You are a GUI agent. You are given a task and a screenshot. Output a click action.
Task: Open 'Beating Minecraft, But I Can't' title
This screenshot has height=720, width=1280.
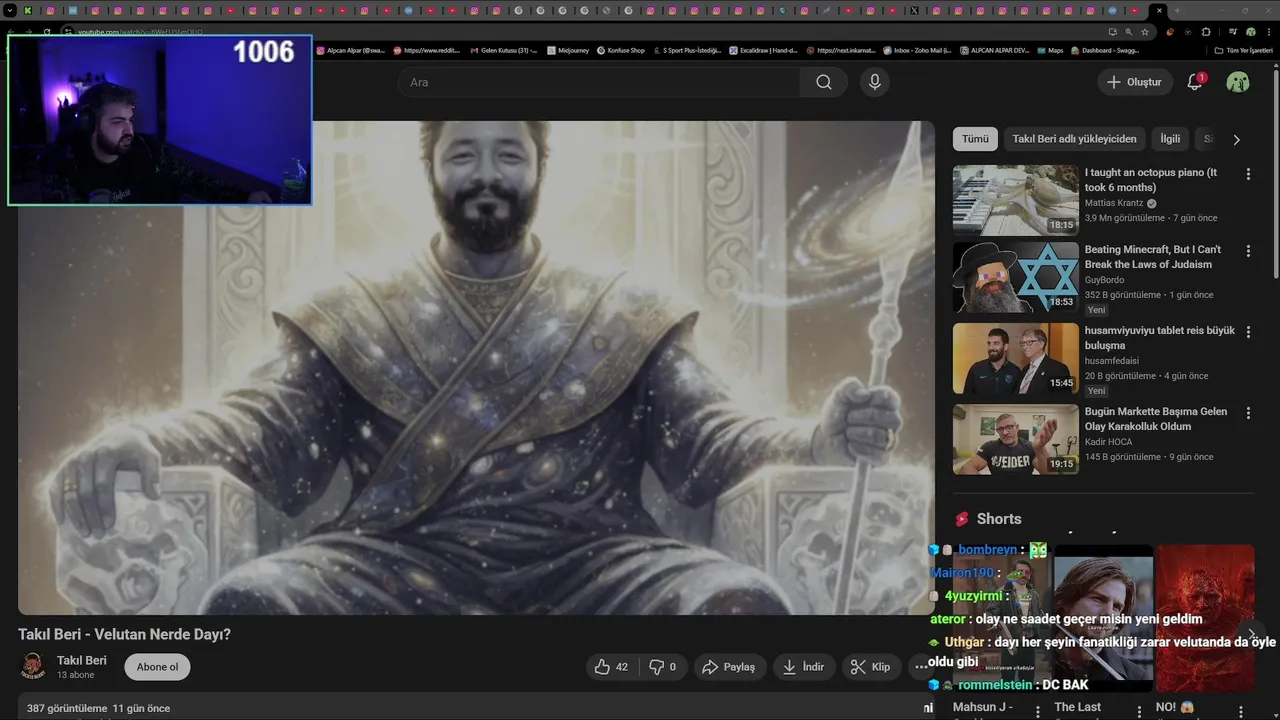(1153, 257)
